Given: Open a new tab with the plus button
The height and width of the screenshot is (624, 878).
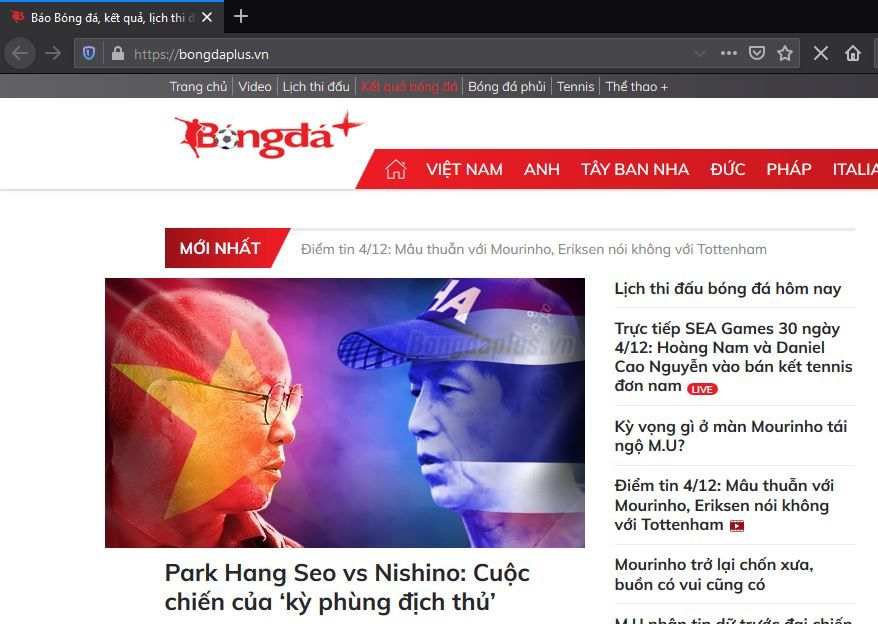Looking at the screenshot, I should pyautogui.click(x=241, y=16).
